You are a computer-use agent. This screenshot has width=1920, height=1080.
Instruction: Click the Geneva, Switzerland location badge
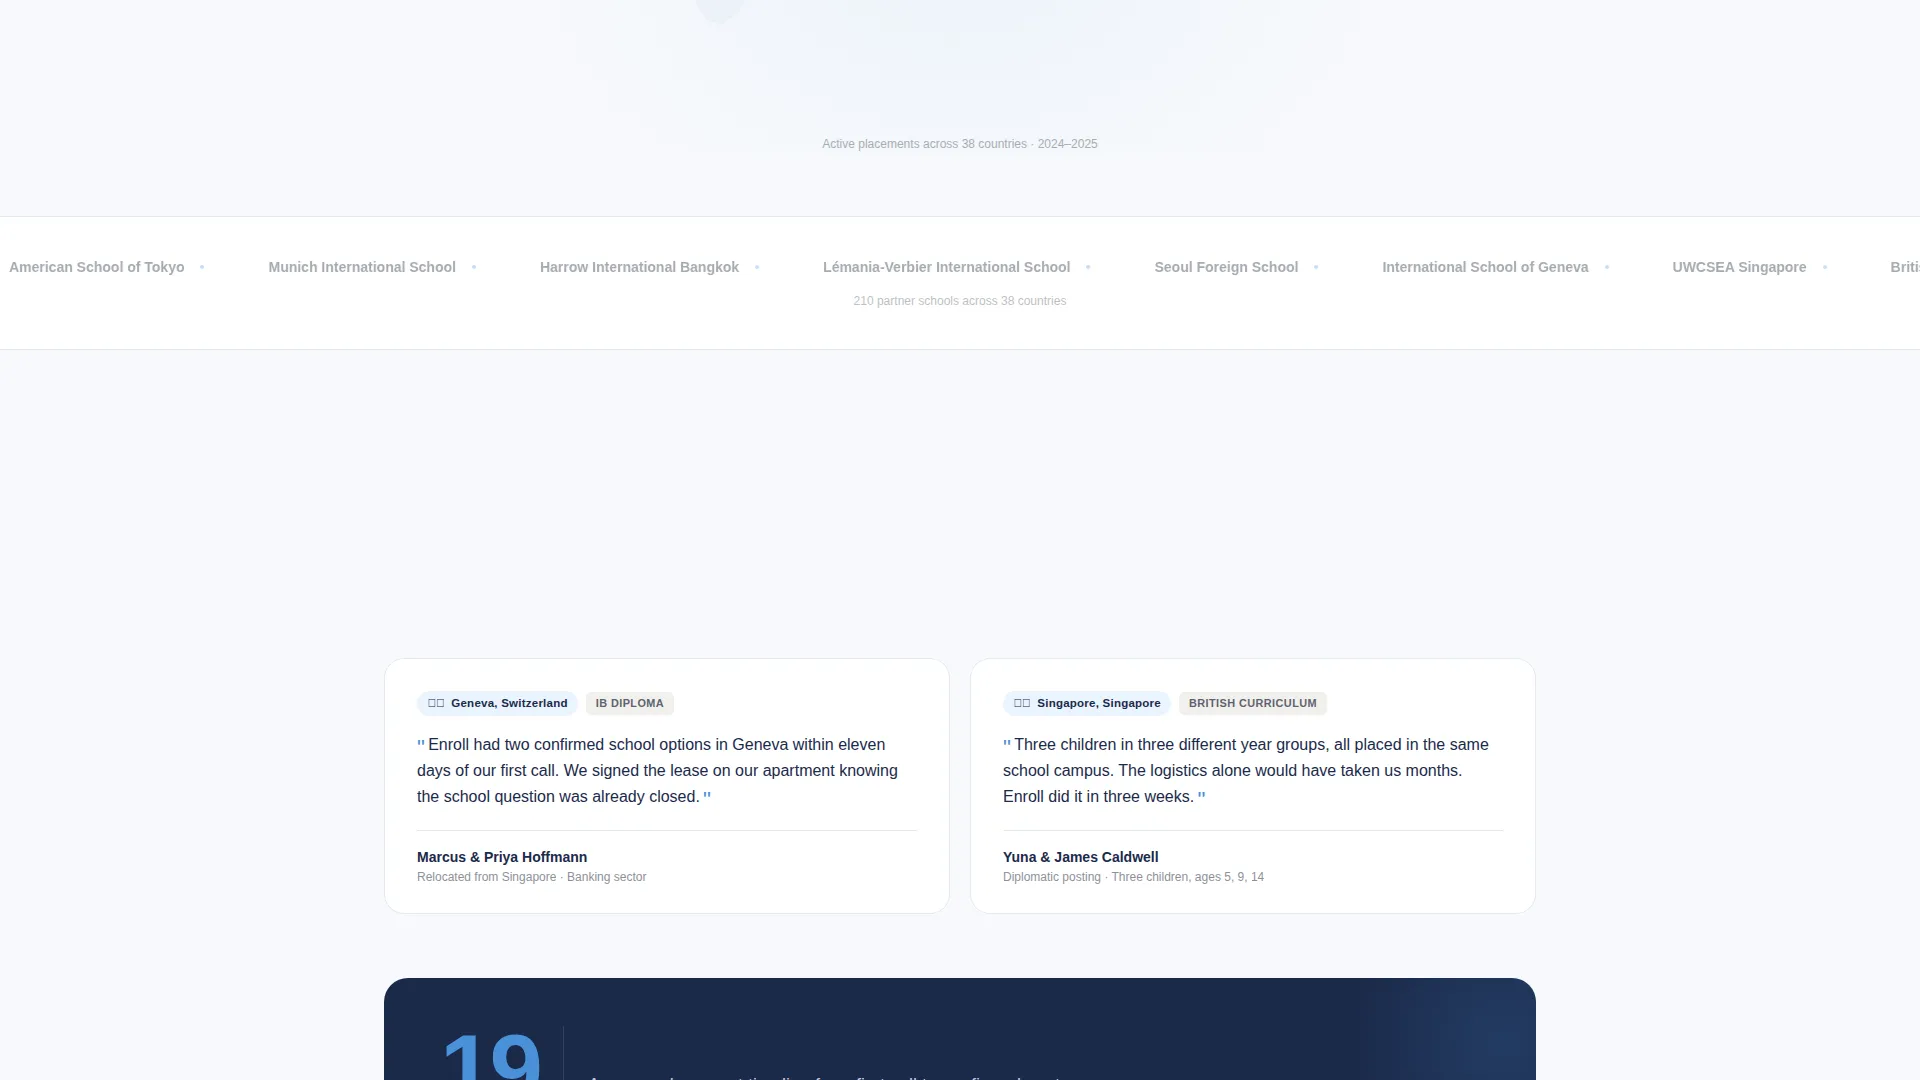click(x=497, y=703)
